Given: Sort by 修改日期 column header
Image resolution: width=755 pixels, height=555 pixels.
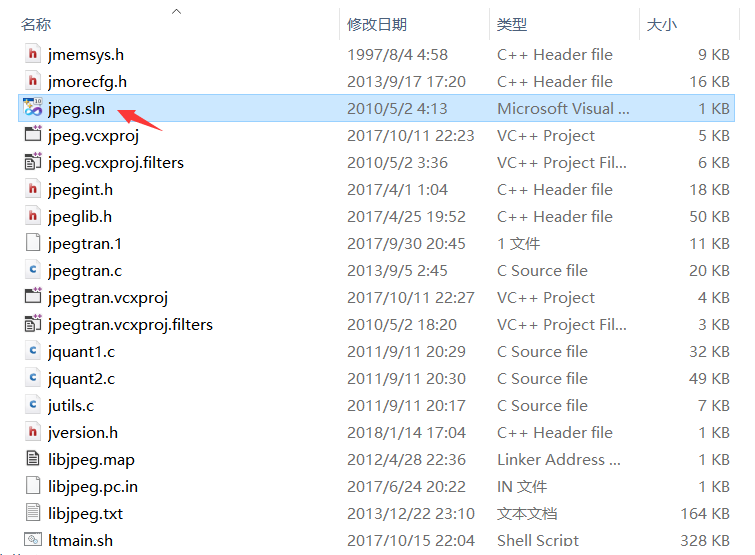Looking at the screenshot, I should pos(377,24).
